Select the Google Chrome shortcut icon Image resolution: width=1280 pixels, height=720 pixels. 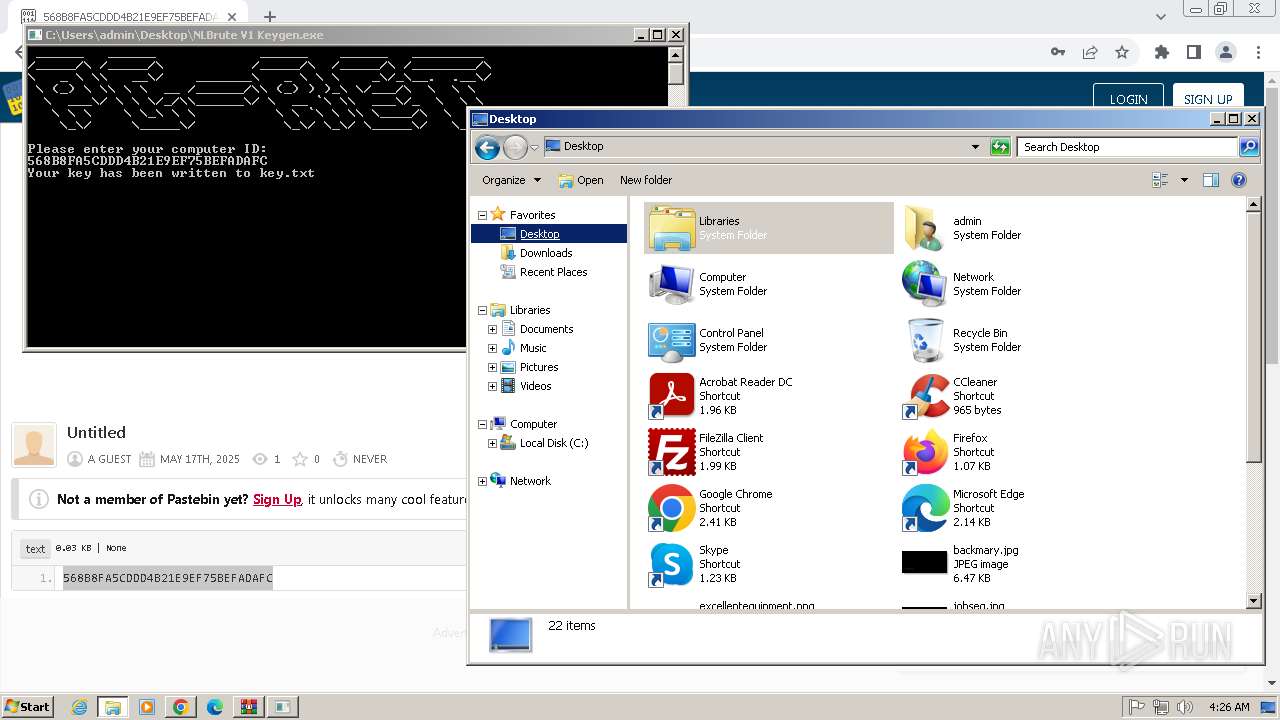672,508
